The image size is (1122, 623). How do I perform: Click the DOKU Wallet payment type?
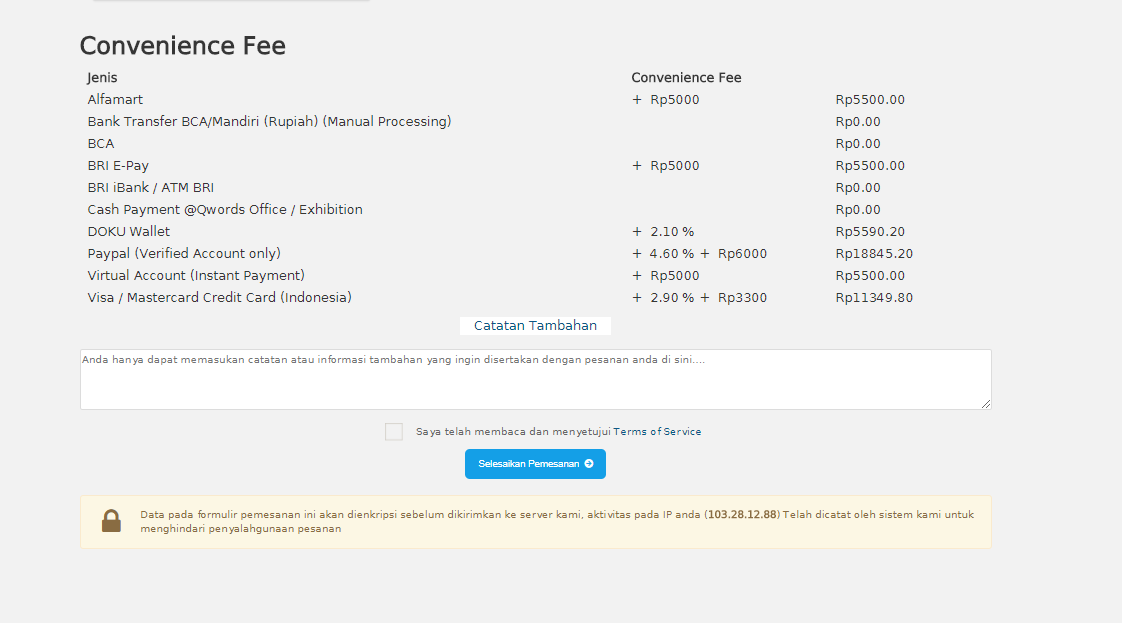click(x=129, y=232)
